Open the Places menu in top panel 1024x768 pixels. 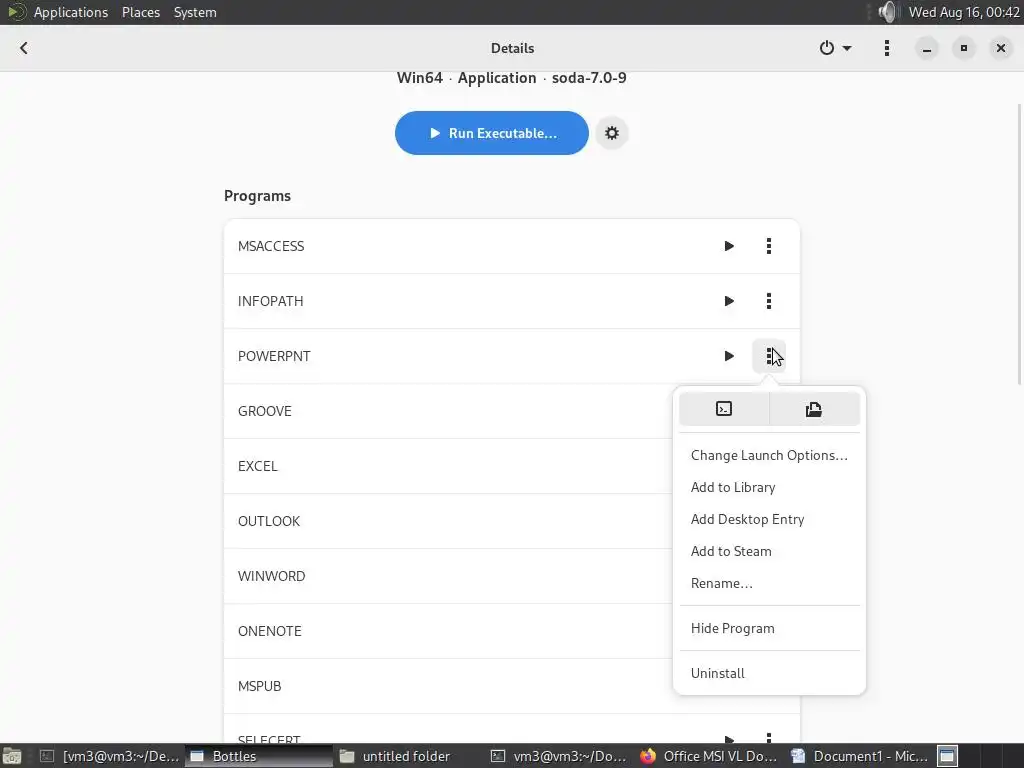141,12
